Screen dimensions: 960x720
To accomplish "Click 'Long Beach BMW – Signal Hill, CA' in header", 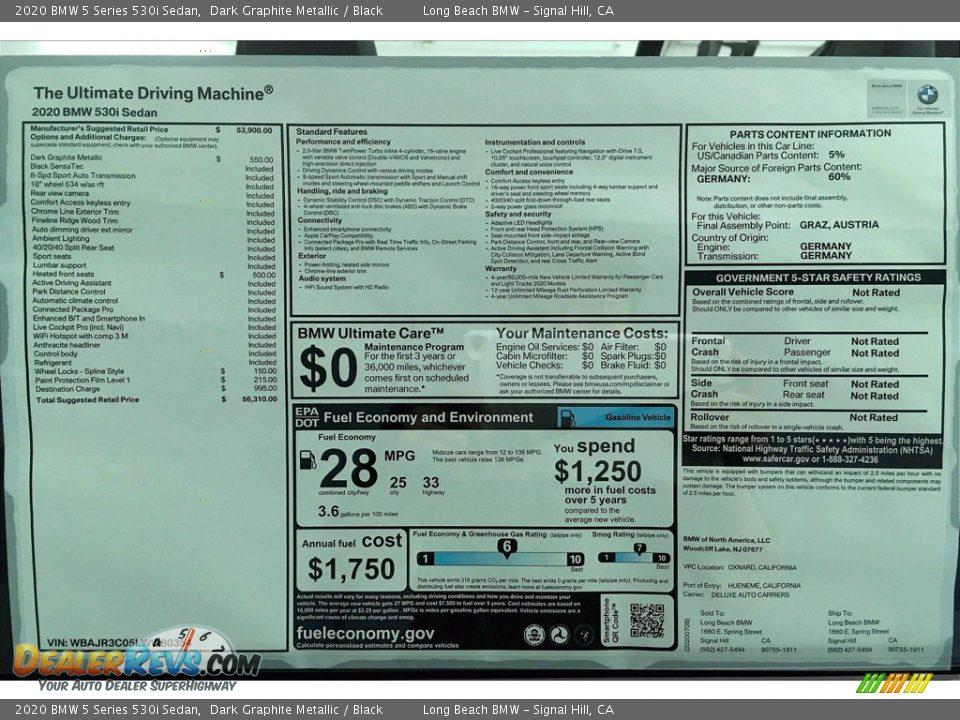I will (x=518, y=10).
